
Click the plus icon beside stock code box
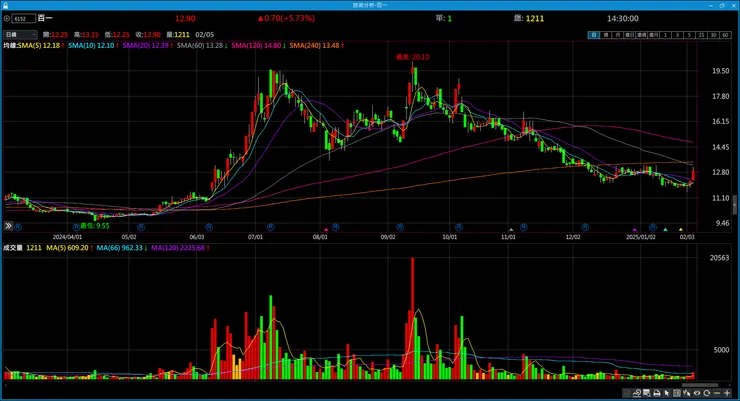pos(7,18)
